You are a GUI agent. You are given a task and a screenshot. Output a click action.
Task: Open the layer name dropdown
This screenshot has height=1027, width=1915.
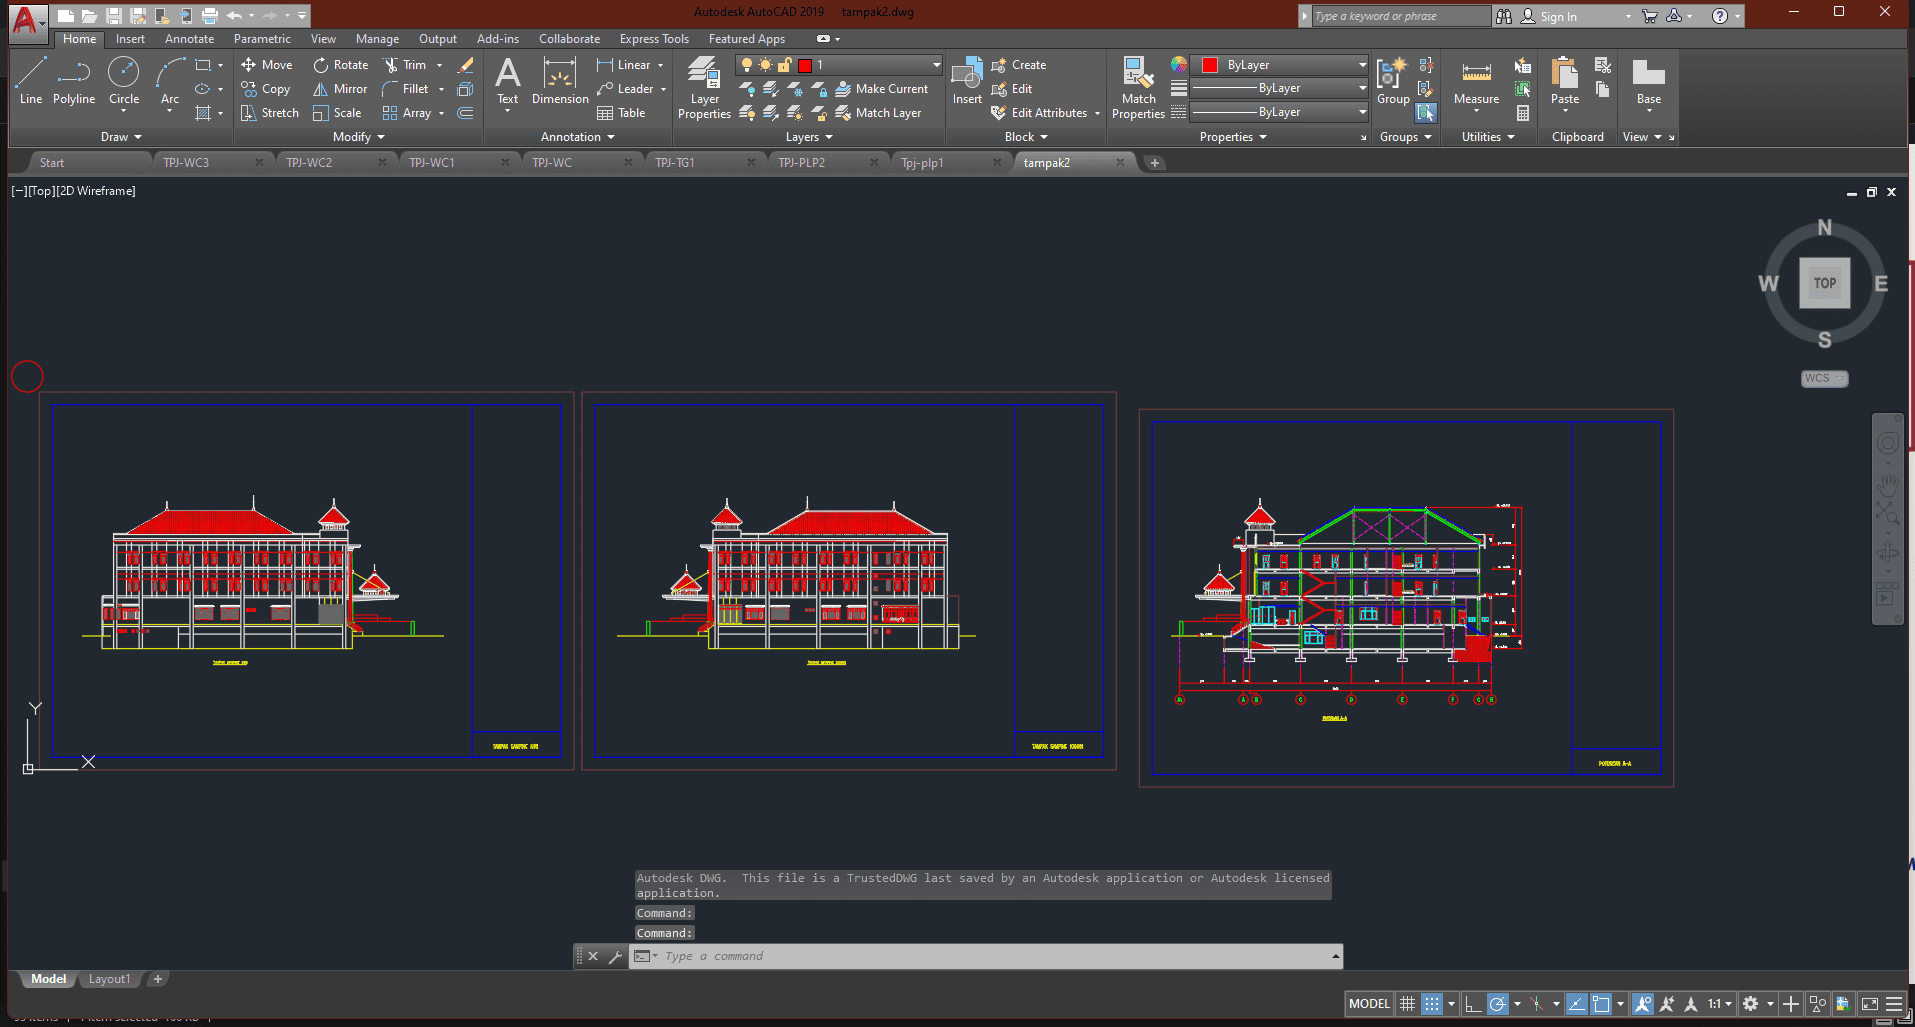tap(936, 65)
